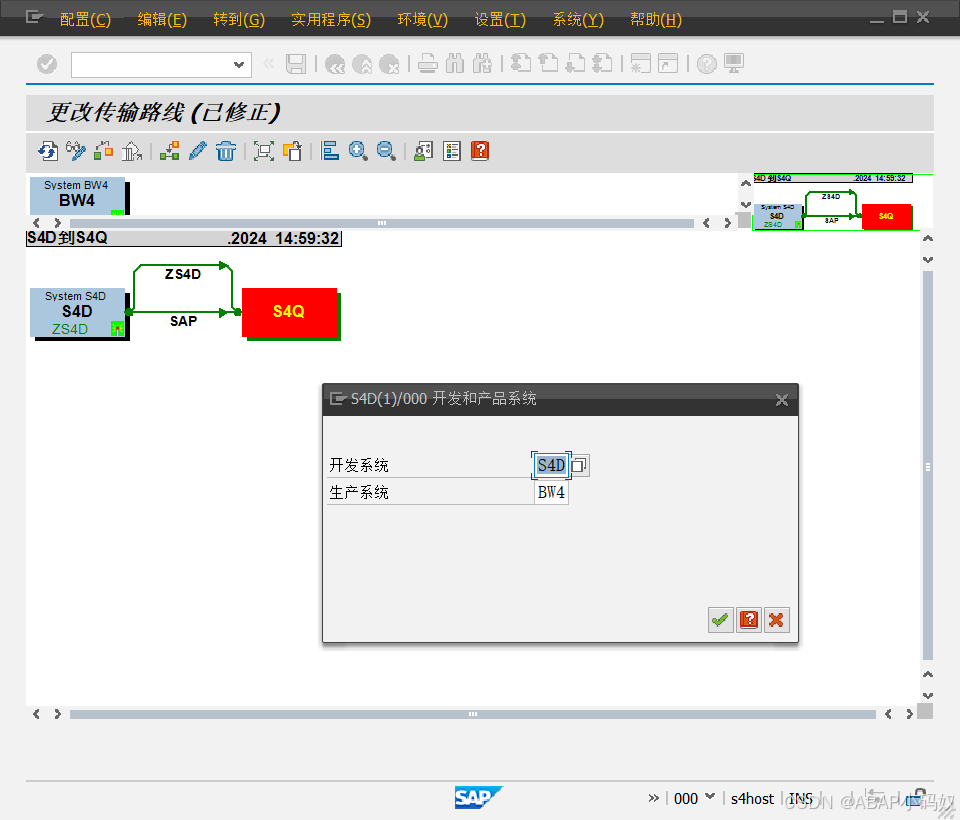
Task: Open value help beside 开发系统 field
Action: pyautogui.click(x=579, y=465)
